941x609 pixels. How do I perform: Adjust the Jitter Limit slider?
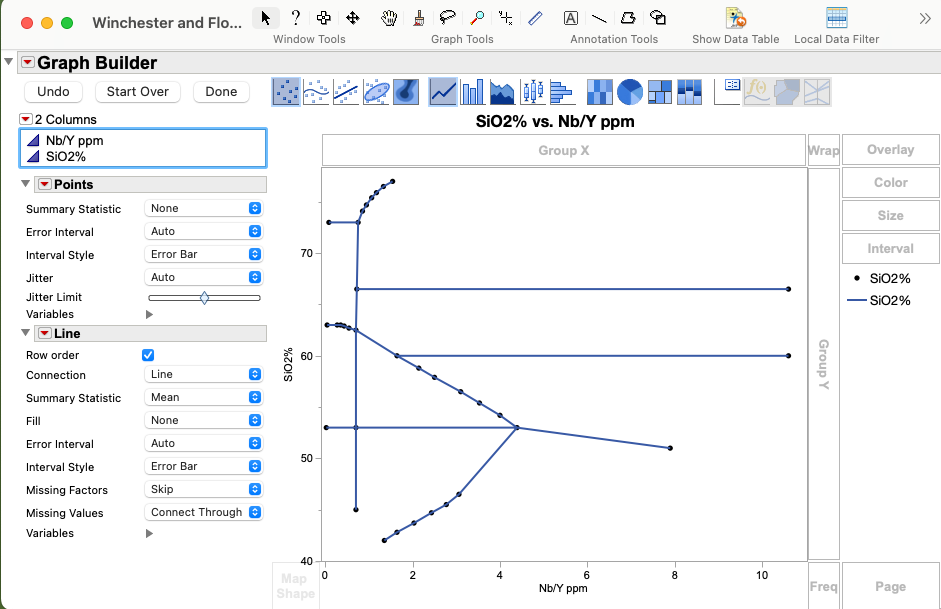(204, 298)
